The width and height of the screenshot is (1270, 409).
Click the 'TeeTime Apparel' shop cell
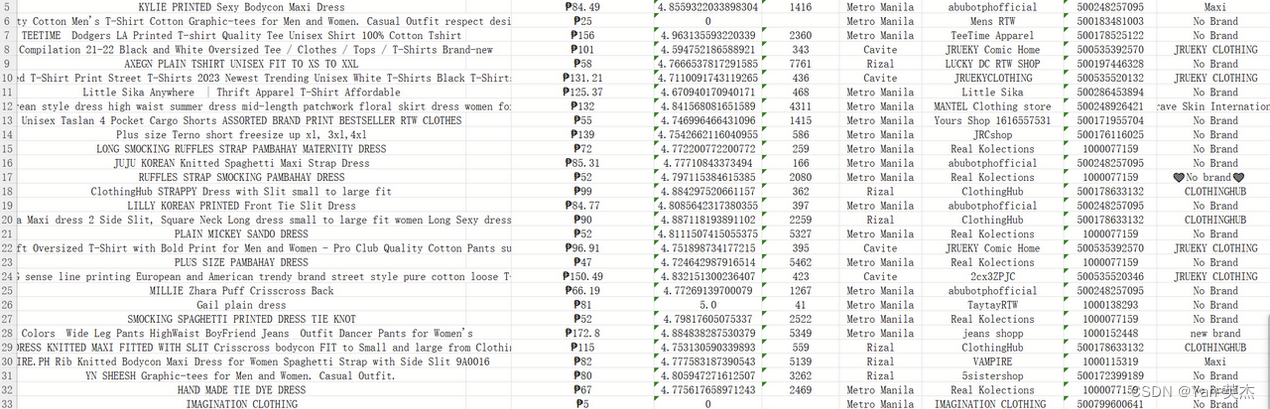pos(993,35)
